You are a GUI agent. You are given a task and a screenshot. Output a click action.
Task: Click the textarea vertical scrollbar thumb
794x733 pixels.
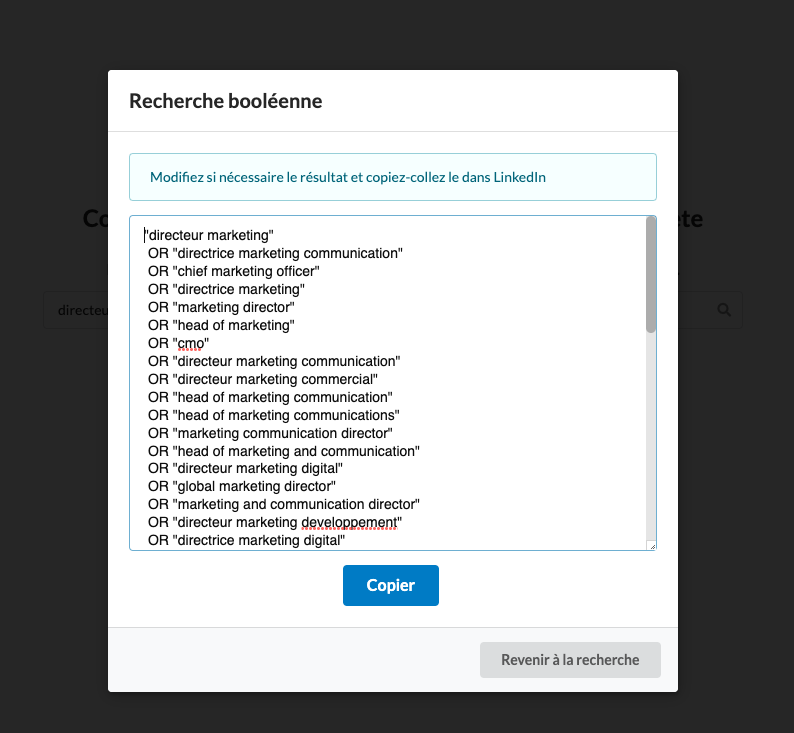pos(651,275)
